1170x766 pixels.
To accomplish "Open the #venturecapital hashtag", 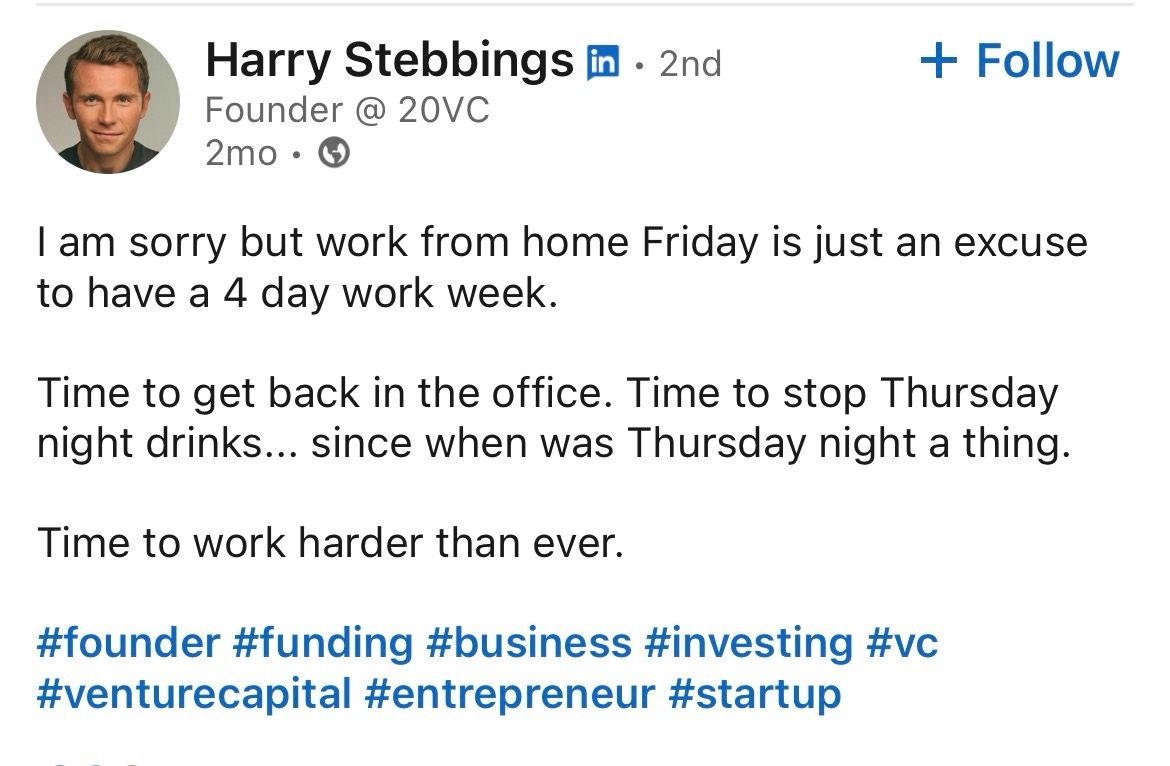I will 194,694.
